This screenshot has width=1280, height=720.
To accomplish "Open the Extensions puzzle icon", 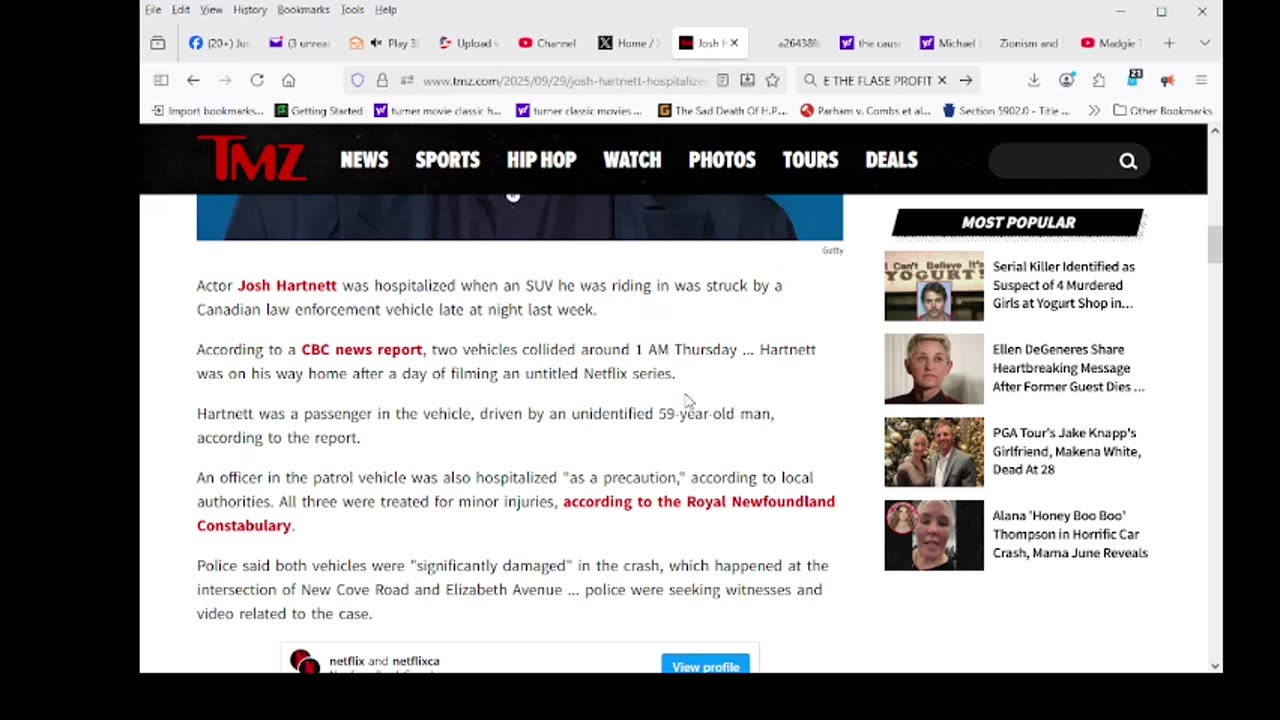I will tap(1099, 80).
